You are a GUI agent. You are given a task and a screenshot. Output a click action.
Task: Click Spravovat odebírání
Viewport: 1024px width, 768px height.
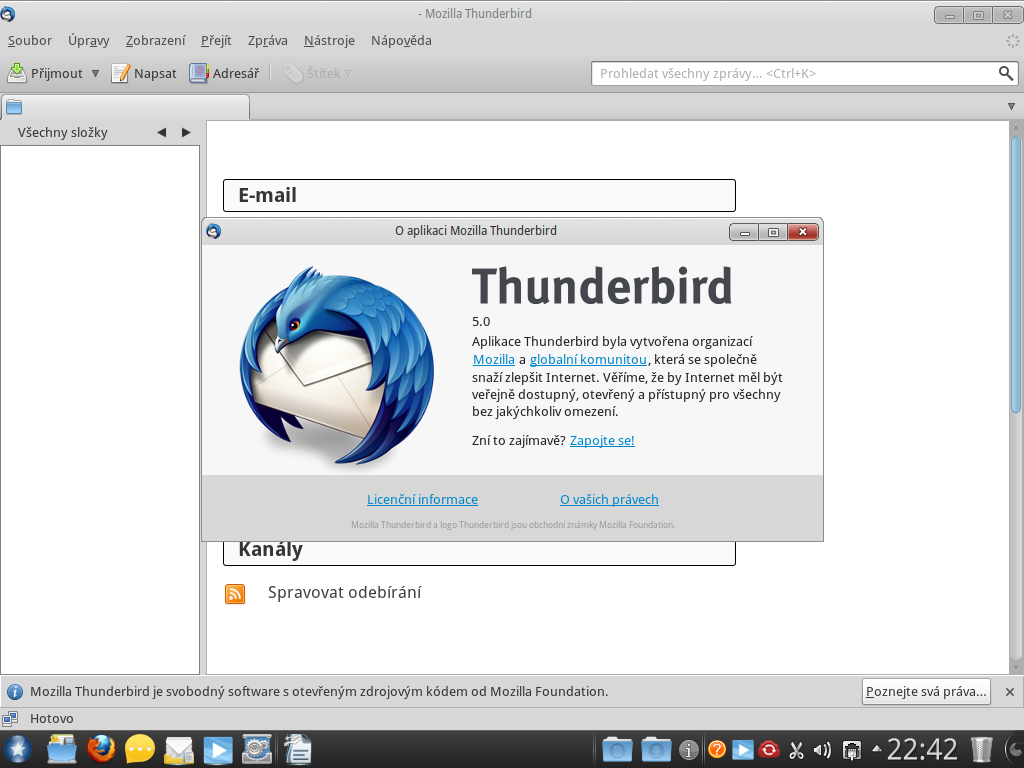(x=344, y=592)
